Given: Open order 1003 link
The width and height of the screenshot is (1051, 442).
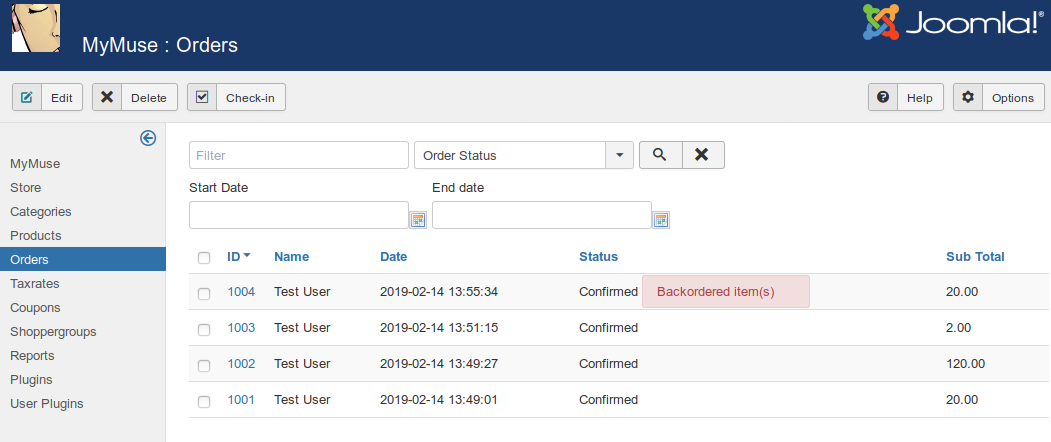Looking at the screenshot, I should click(x=241, y=328).
